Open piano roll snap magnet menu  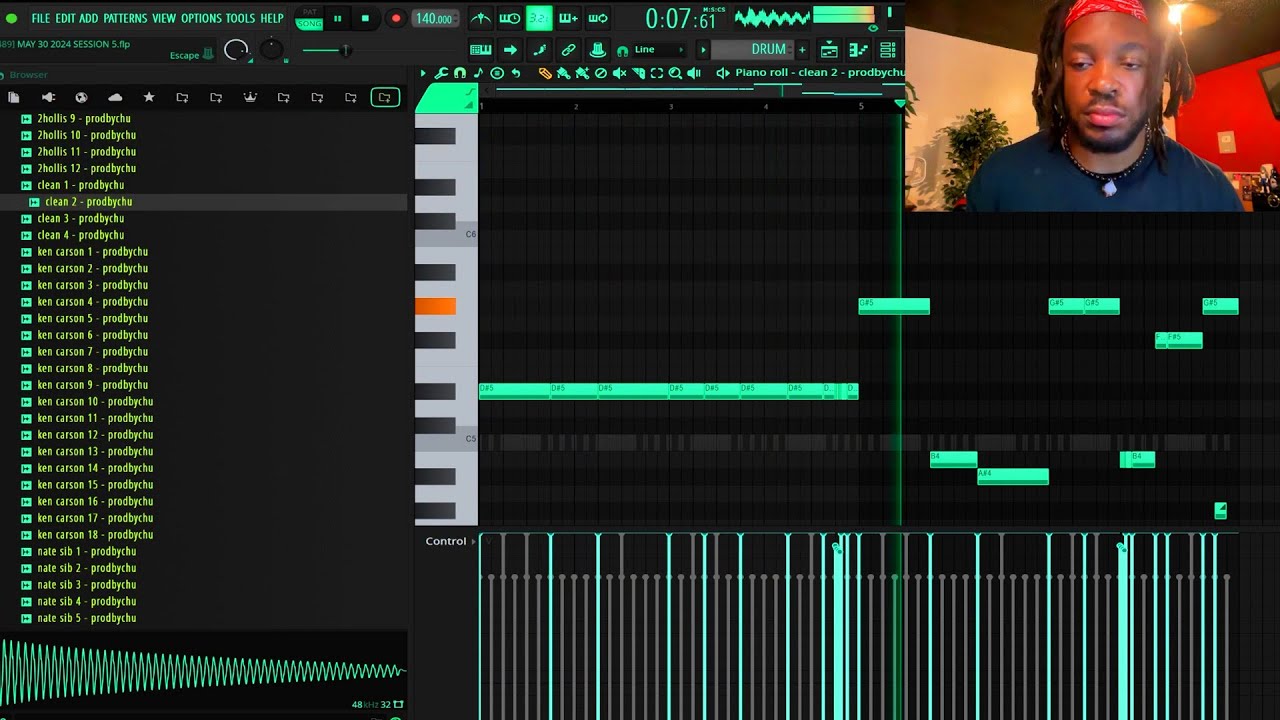tap(460, 73)
